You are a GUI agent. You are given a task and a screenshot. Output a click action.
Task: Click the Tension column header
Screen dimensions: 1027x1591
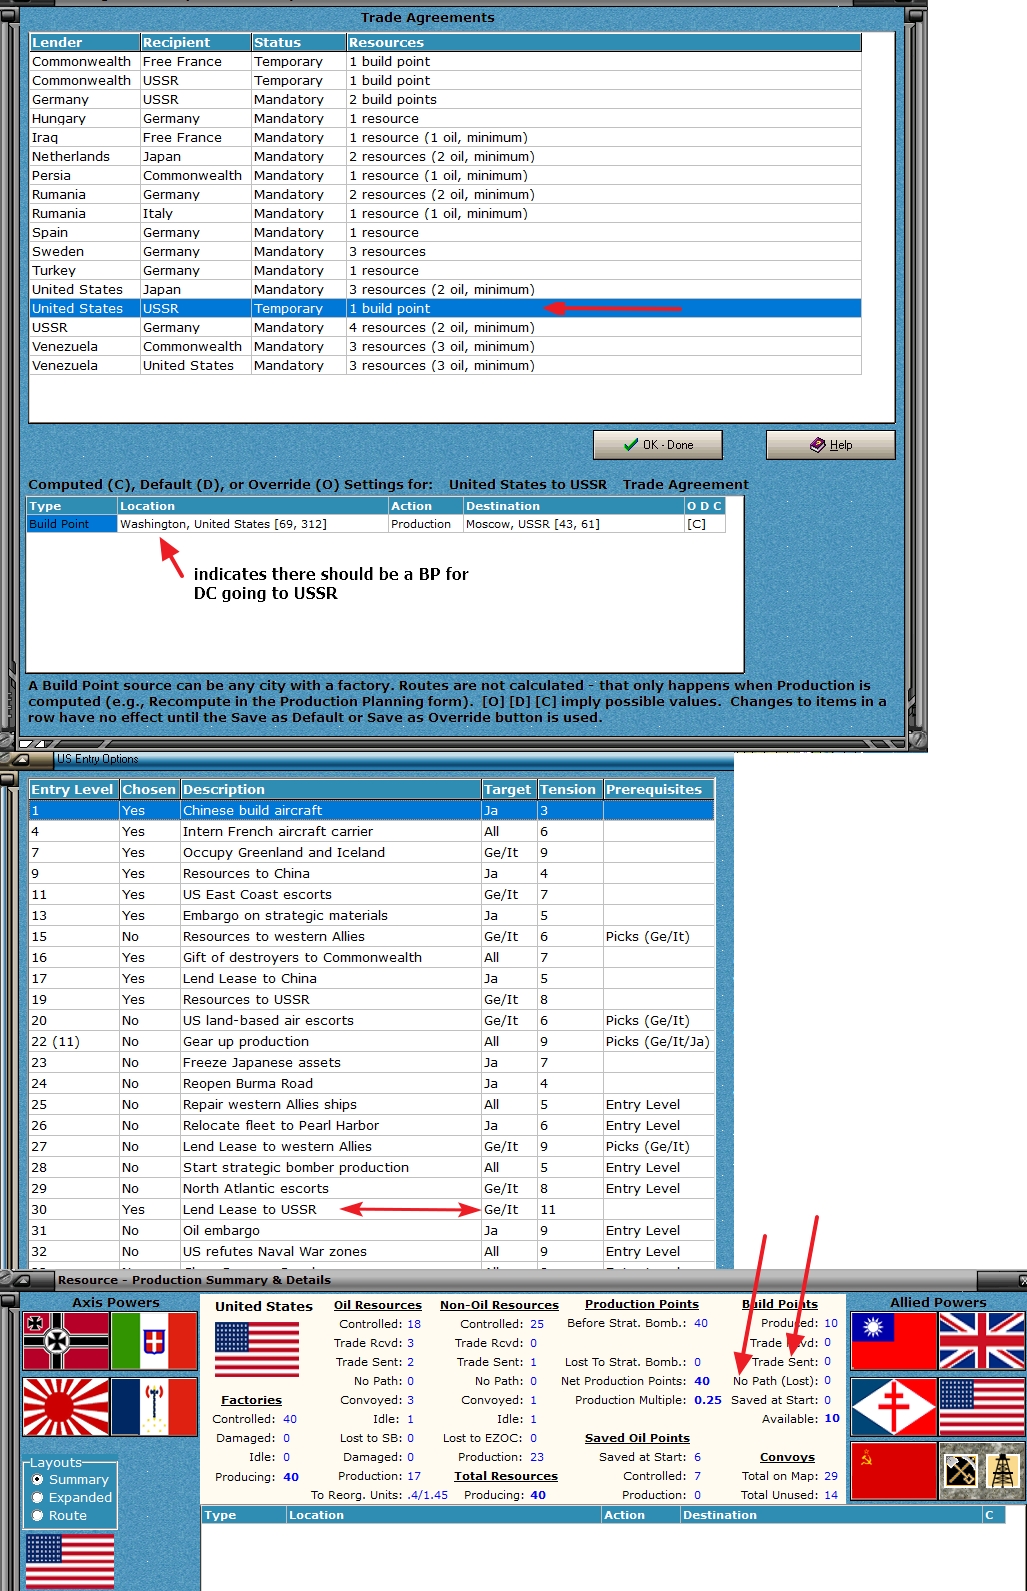click(570, 789)
